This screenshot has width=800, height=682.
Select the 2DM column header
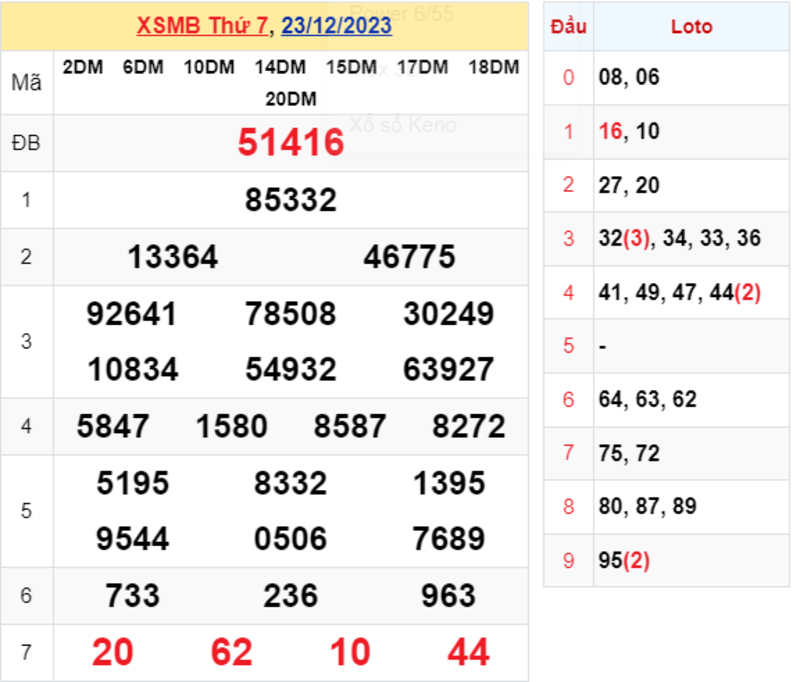point(81,68)
